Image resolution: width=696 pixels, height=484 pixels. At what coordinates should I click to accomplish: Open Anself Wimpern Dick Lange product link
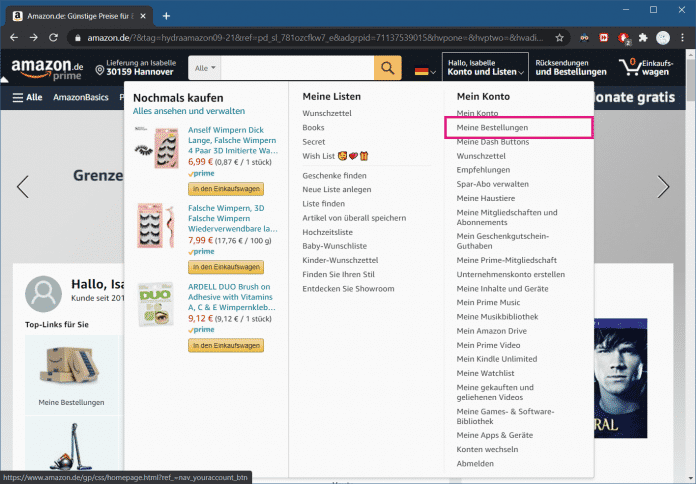tap(233, 140)
